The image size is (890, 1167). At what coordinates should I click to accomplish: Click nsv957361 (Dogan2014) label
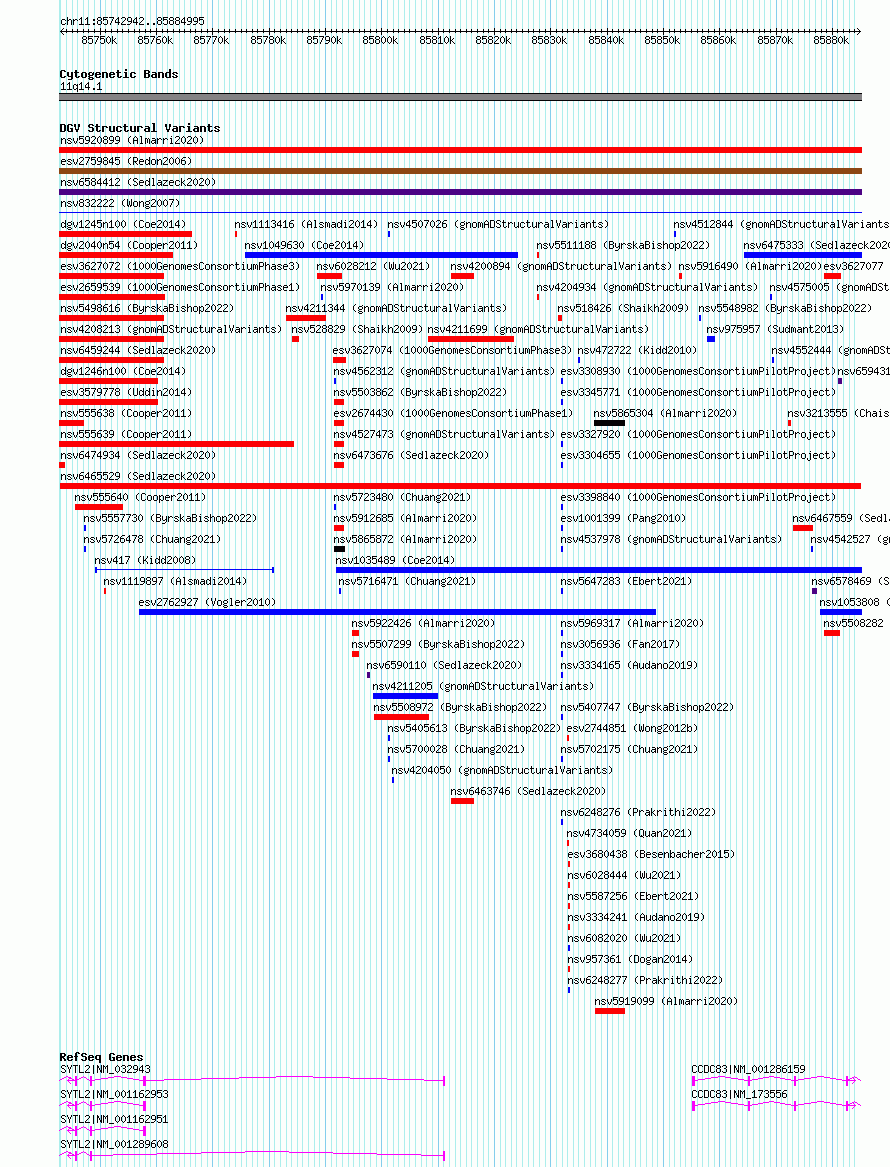tap(630, 959)
